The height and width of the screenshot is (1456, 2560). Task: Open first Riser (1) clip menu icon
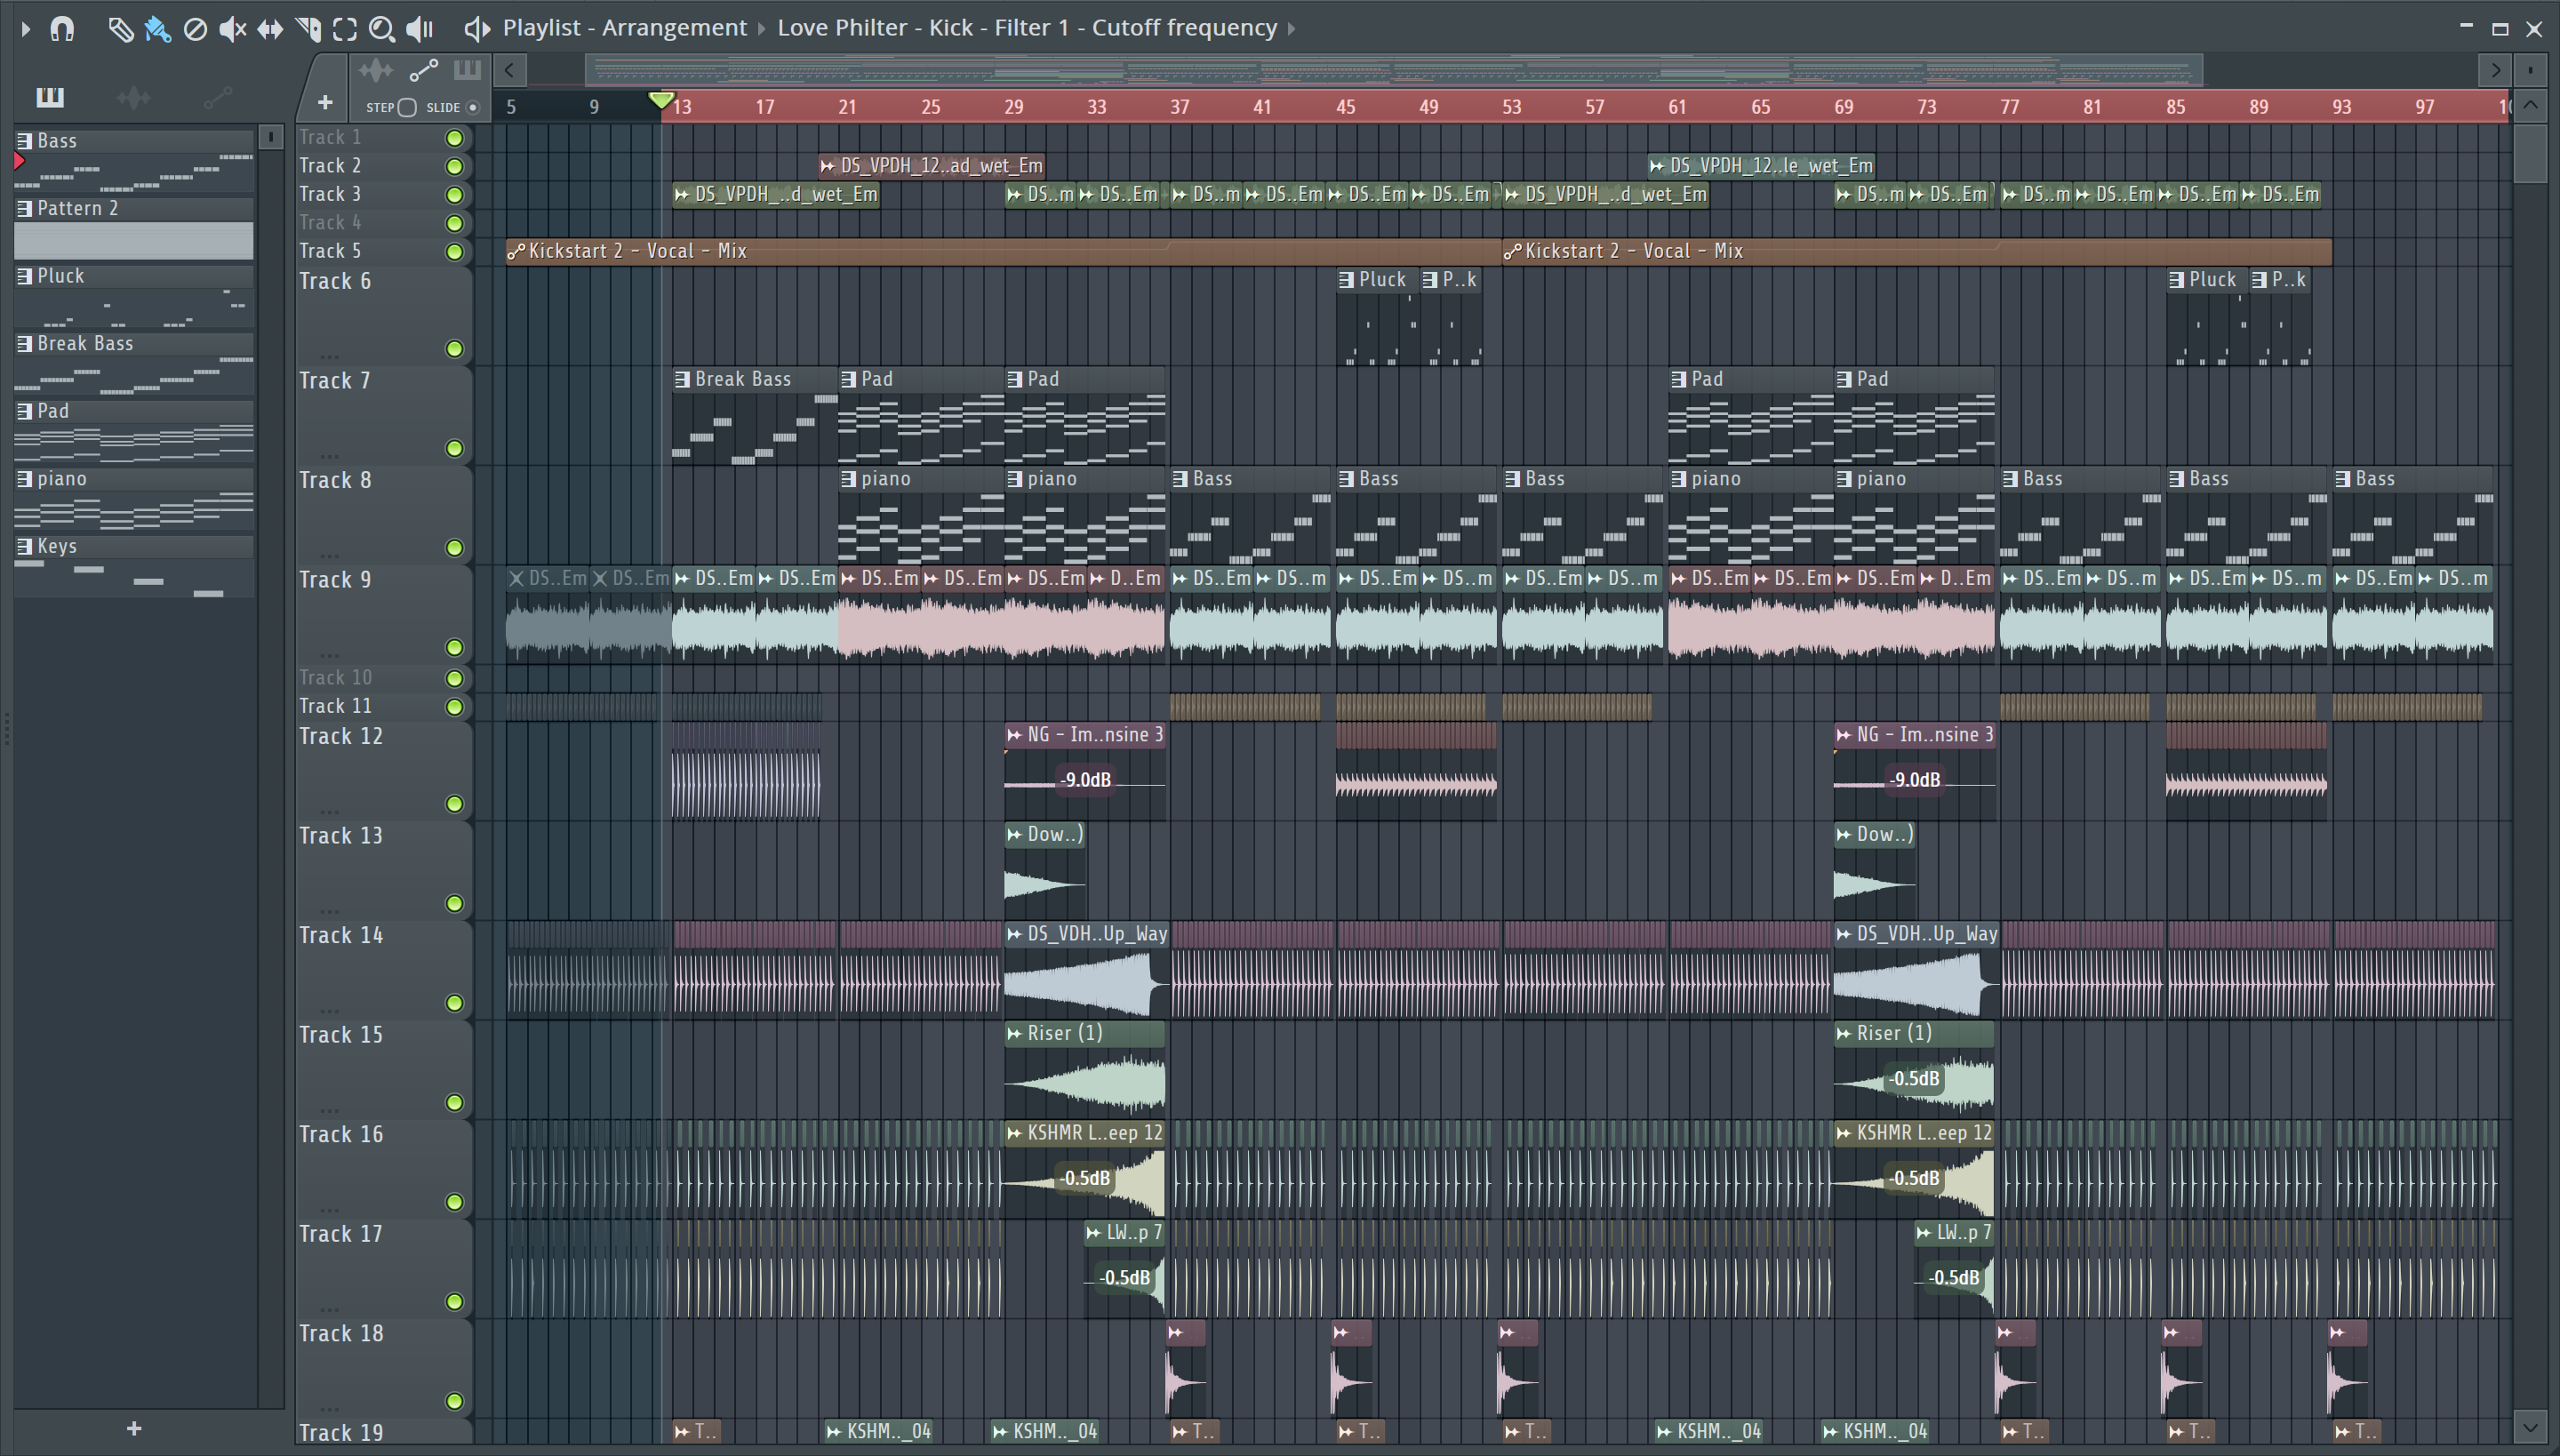pos(1014,1034)
